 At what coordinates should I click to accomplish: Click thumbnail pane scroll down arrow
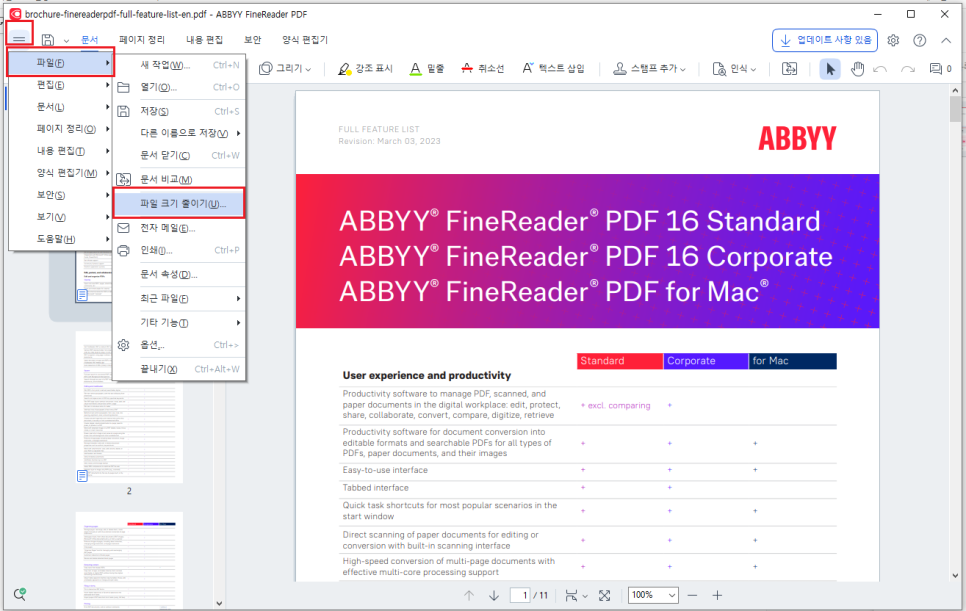pos(219,604)
